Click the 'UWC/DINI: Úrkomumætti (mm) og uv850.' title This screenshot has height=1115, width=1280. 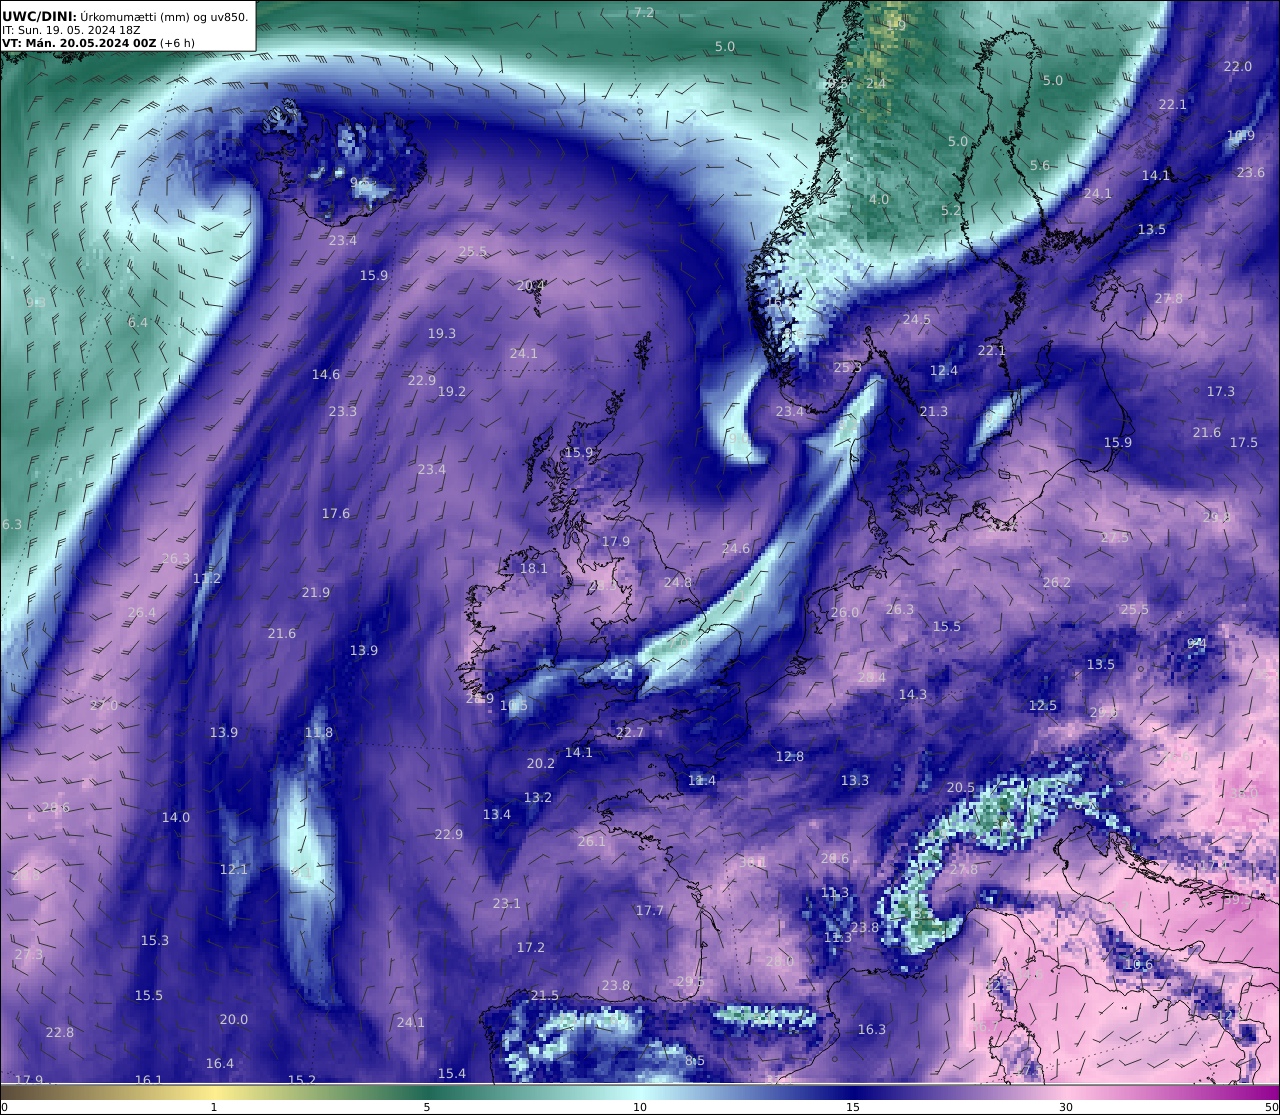(x=125, y=16)
